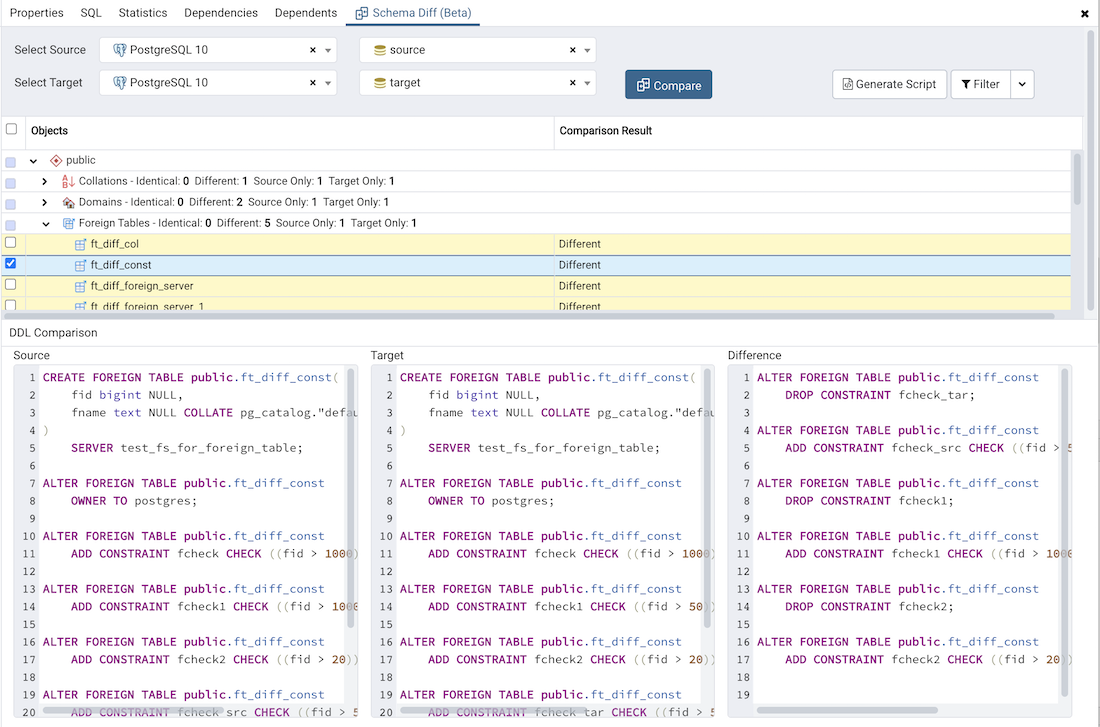
Task: Click the ft_diff_foreign_server_1 table icon
Action: [81, 306]
